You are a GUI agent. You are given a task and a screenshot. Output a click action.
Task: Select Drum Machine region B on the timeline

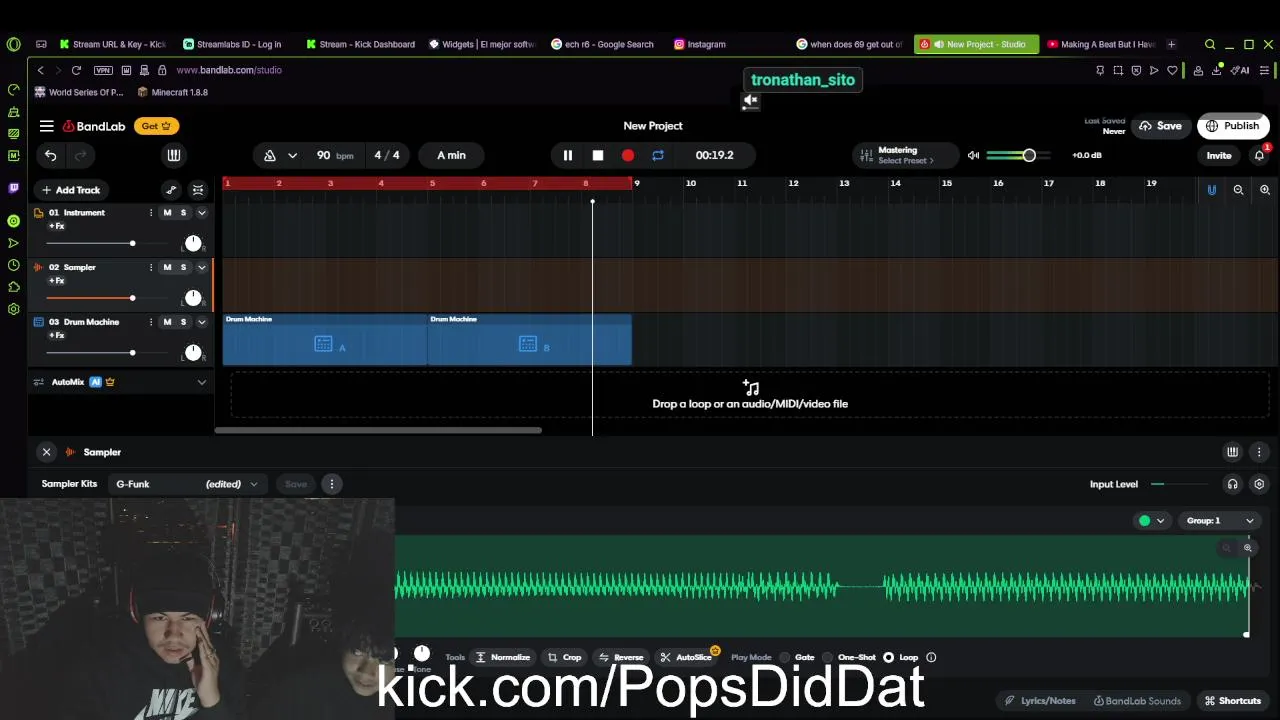(530, 340)
